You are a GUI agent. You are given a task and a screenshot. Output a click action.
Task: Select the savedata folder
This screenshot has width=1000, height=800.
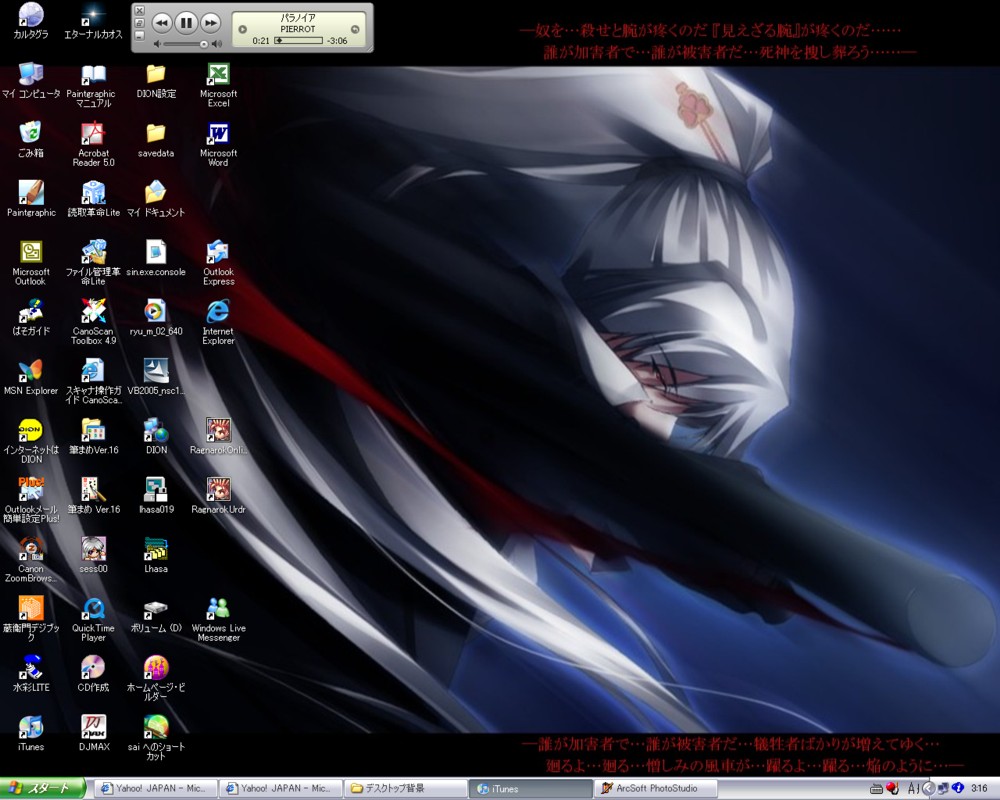pyautogui.click(x=156, y=140)
